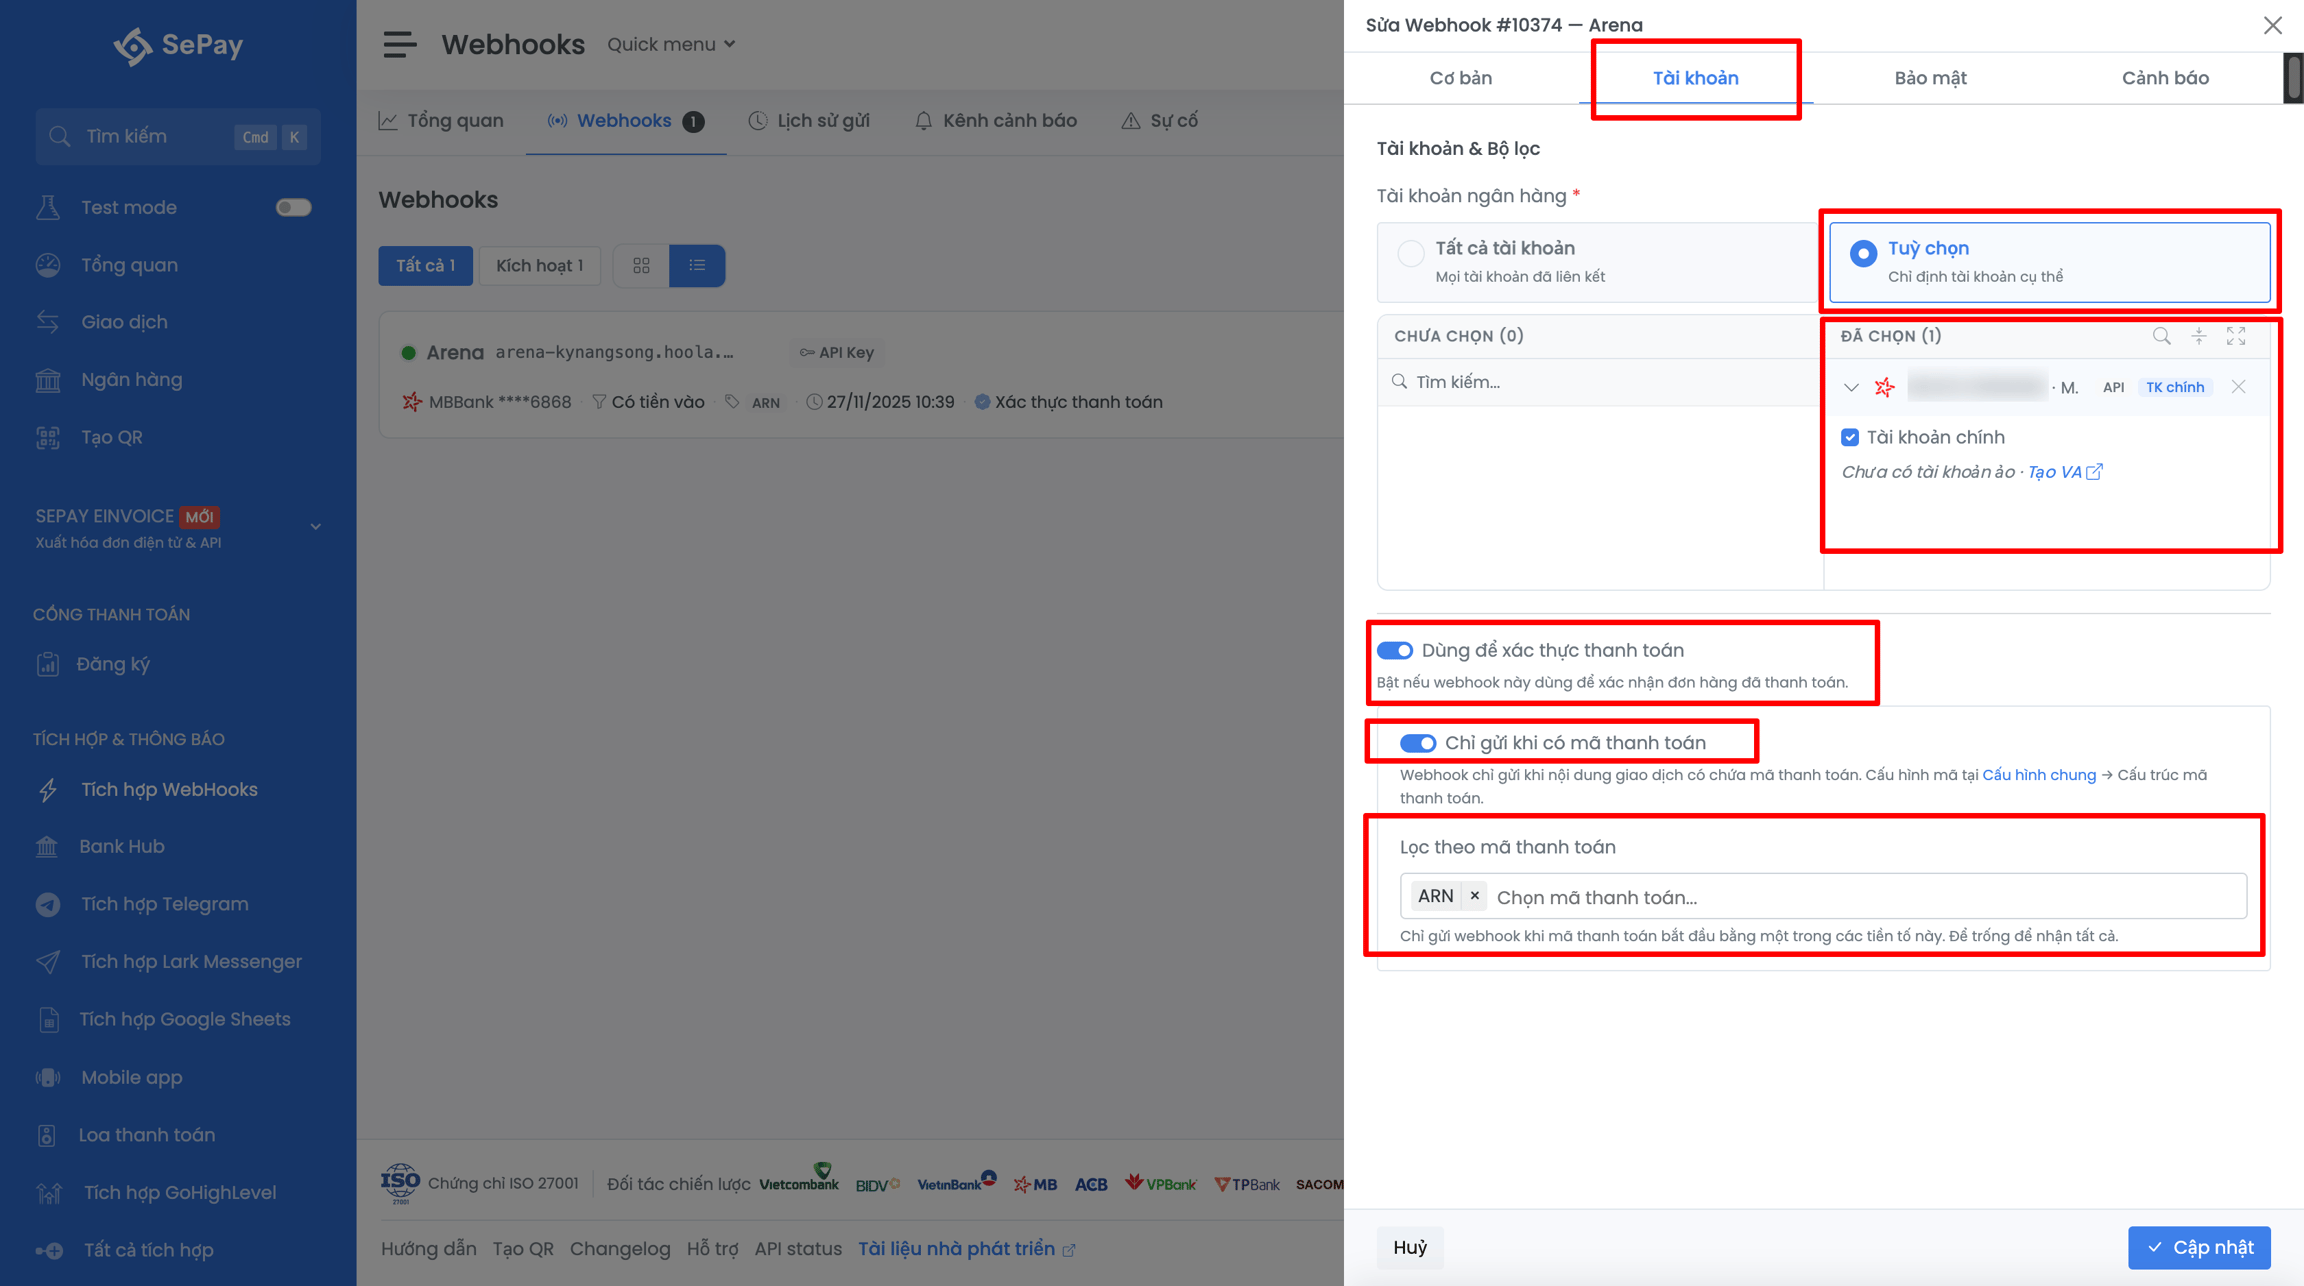Click the Chọn mã thanh toán input field
Image resolution: width=2304 pixels, height=1286 pixels.
1866,897
